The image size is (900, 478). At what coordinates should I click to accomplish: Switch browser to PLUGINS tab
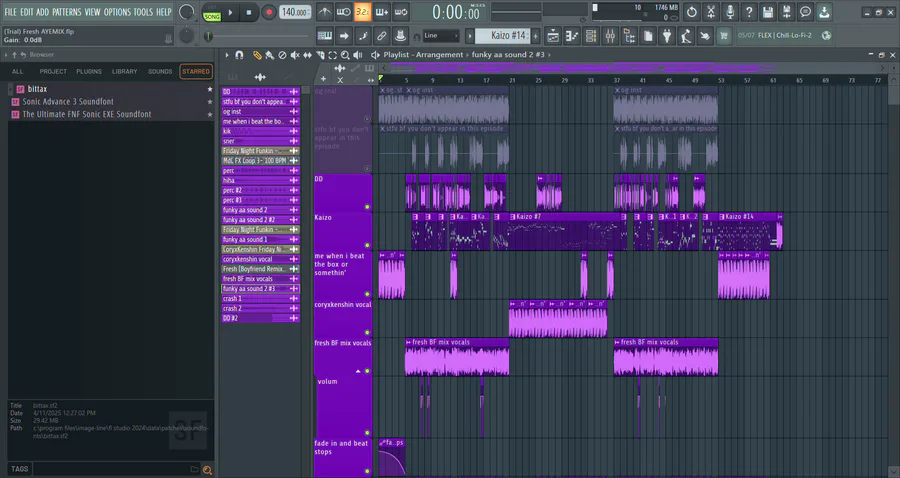(89, 72)
